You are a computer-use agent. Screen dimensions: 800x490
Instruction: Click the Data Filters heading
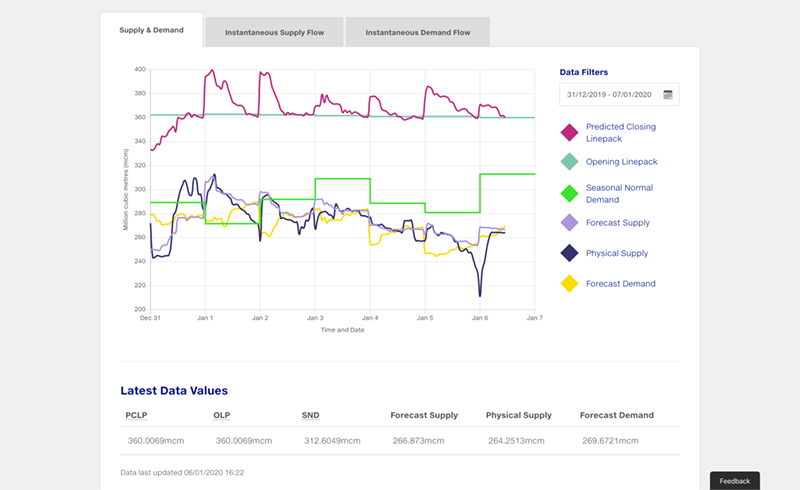(584, 72)
